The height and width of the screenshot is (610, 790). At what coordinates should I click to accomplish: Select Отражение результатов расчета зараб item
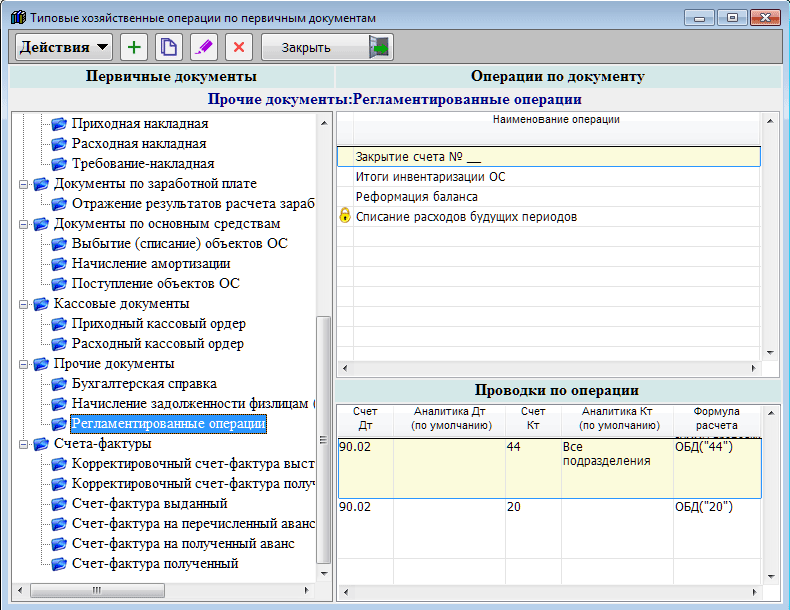[x=193, y=204]
